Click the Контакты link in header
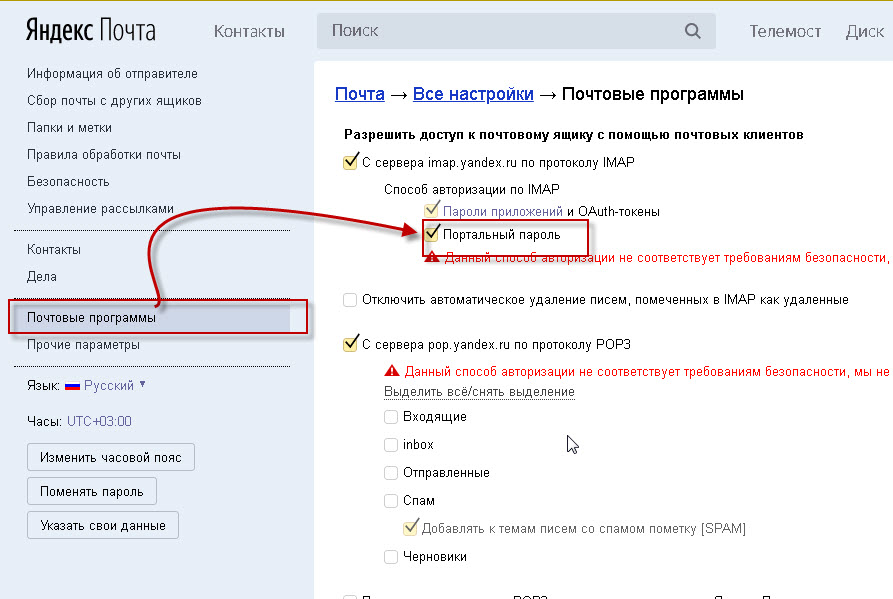Image resolution: width=893 pixels, height=599 pixels. click(x=249, y=31)
